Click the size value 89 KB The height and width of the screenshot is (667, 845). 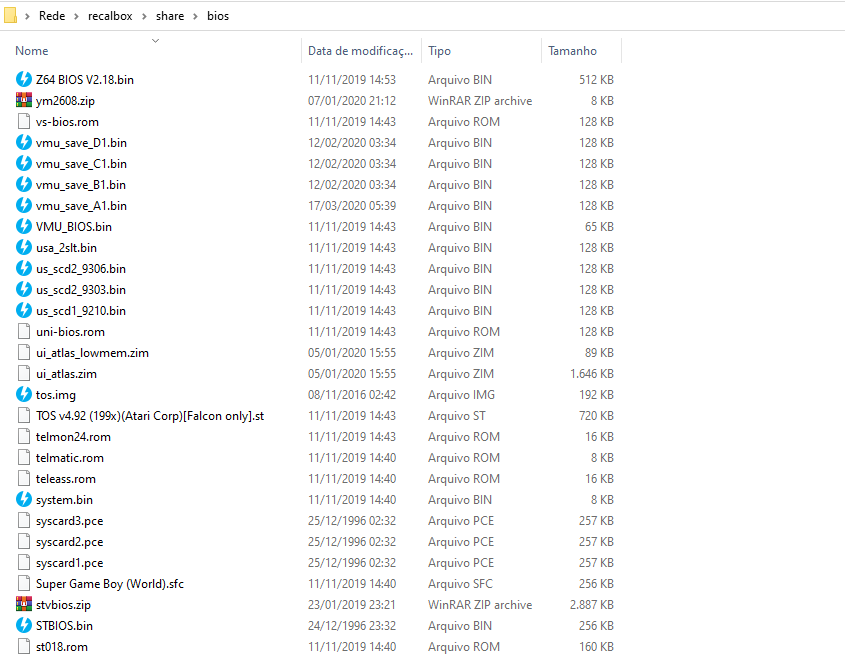pos(599,352)
